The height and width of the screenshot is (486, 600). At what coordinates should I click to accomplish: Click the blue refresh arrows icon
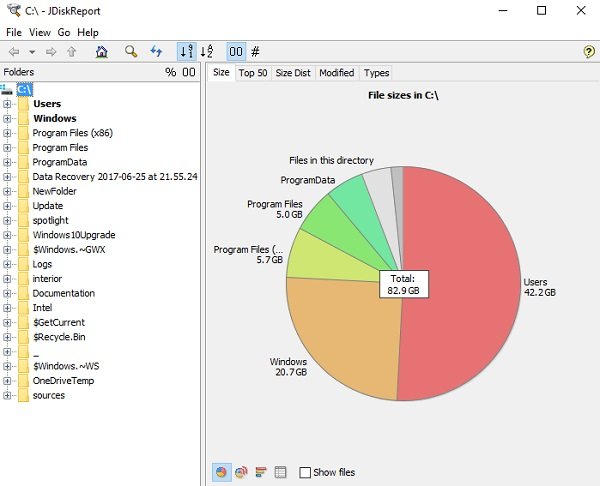[x=156, y=51]
